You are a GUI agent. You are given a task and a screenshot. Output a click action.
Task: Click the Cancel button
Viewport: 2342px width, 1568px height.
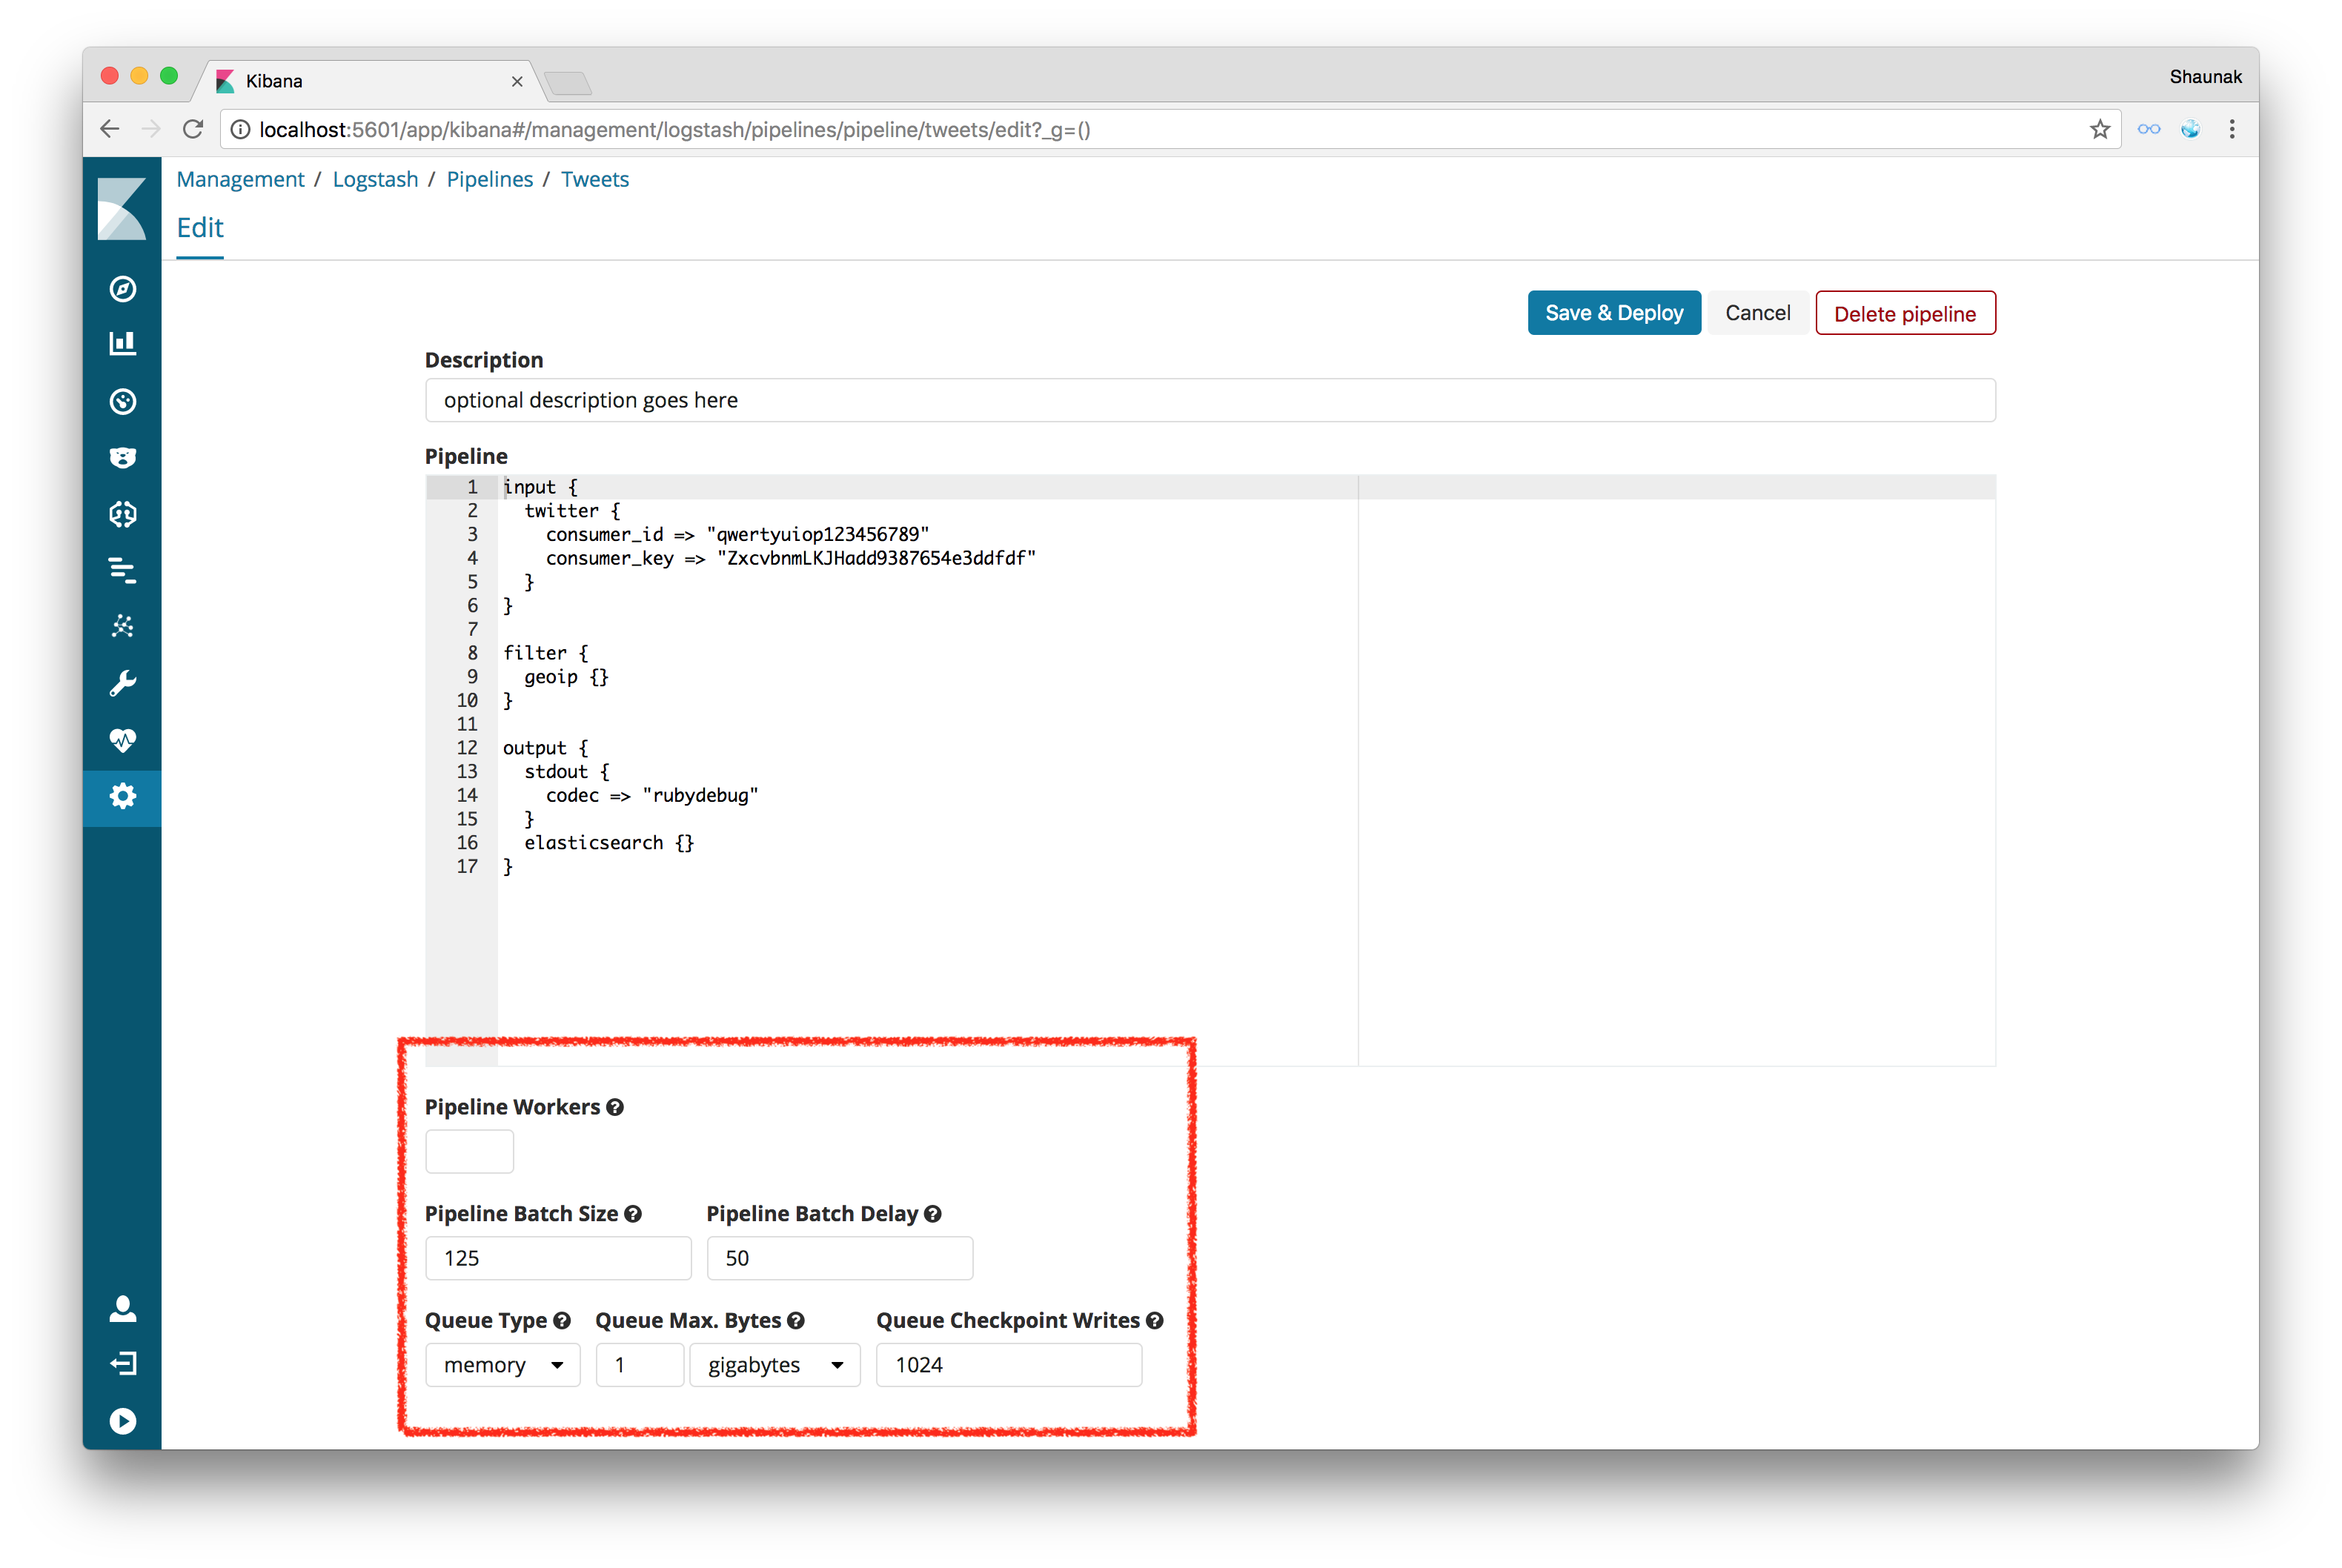(x=1757, y=313)
